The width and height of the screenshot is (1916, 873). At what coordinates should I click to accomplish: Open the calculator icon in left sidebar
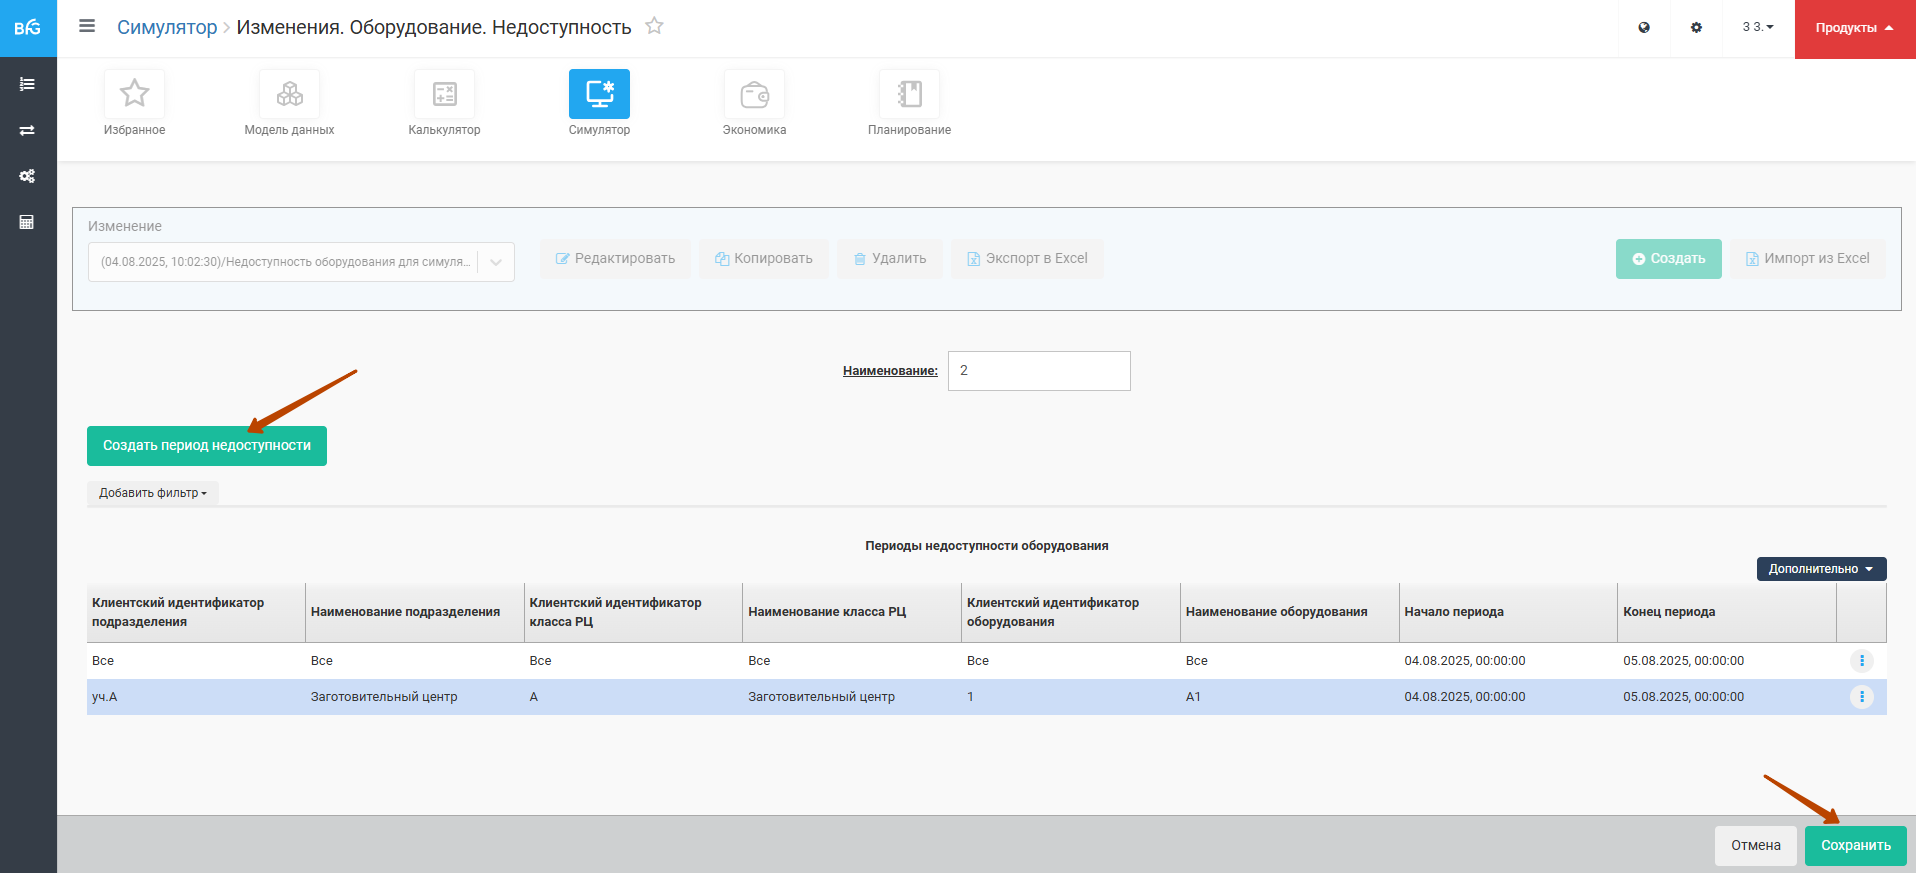(27, 222)
